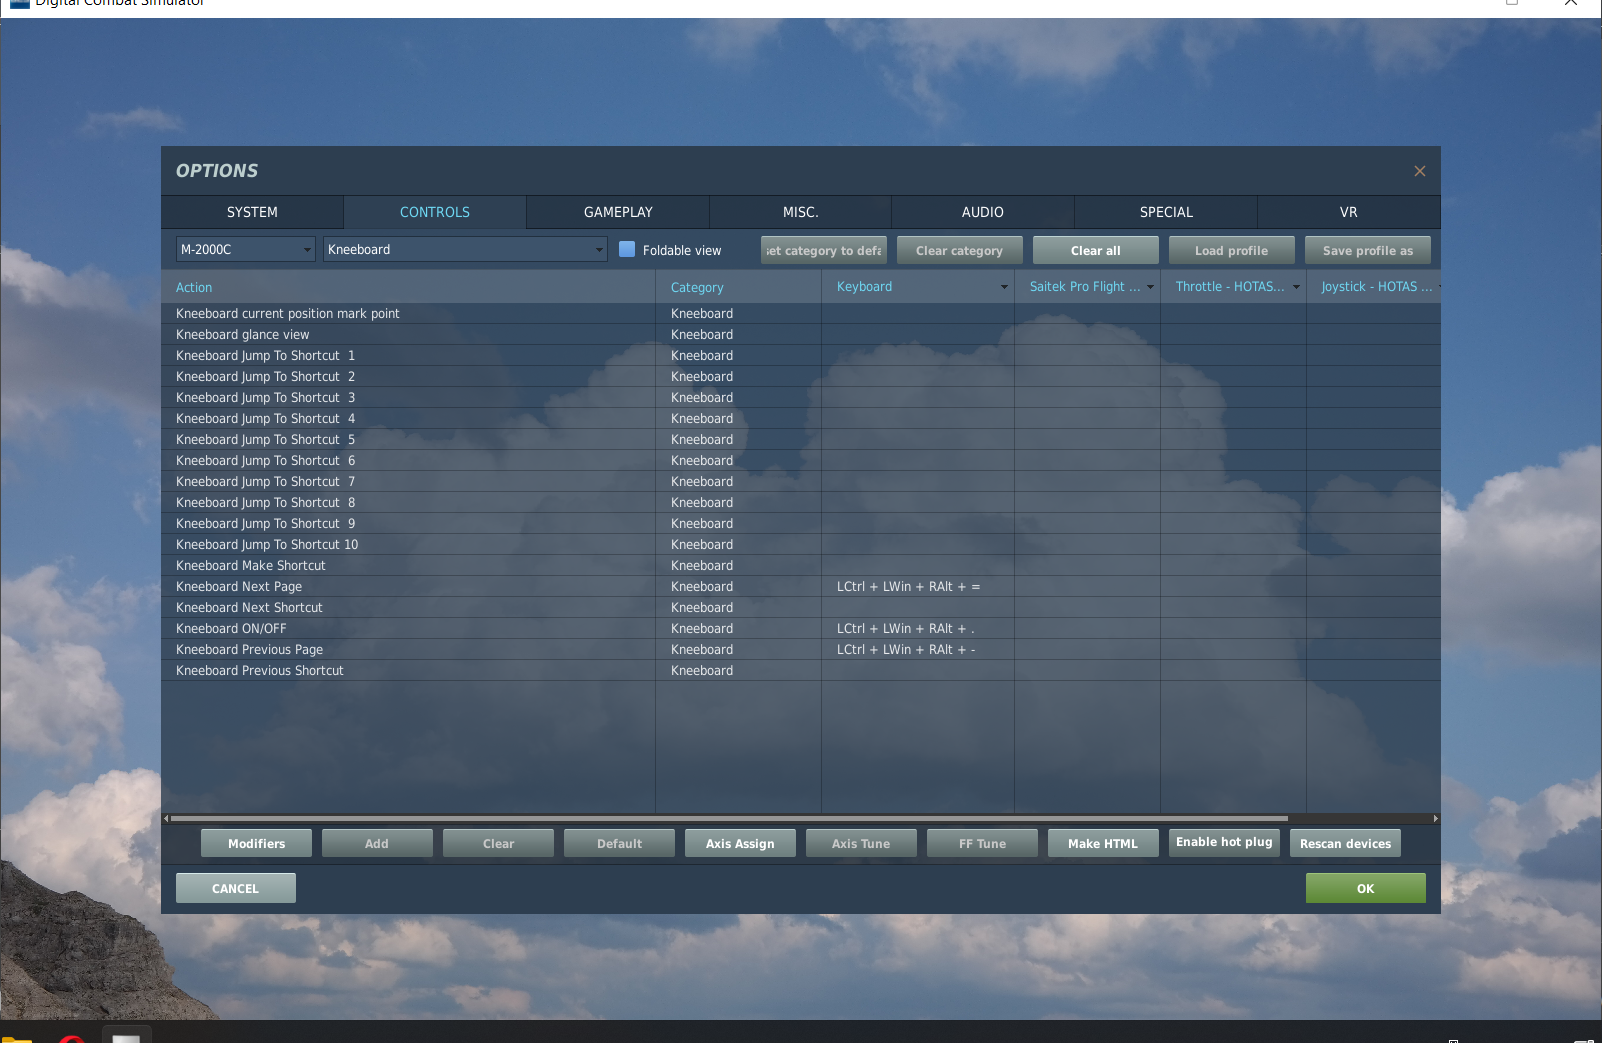Select Kneeboard Jump To Shortcut 5
The height and width of the screenshot is (1043, 1602).
pos(801,440)
